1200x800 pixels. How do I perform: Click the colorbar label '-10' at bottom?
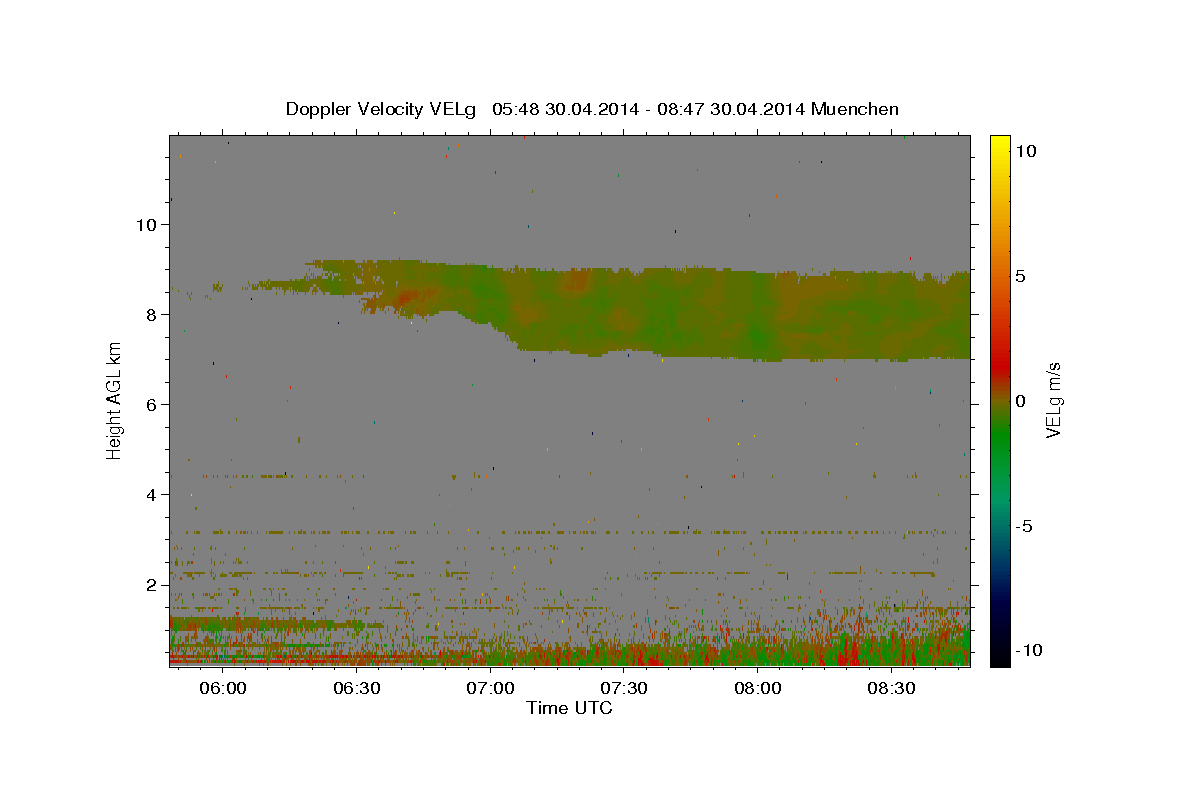[1031, 651]
